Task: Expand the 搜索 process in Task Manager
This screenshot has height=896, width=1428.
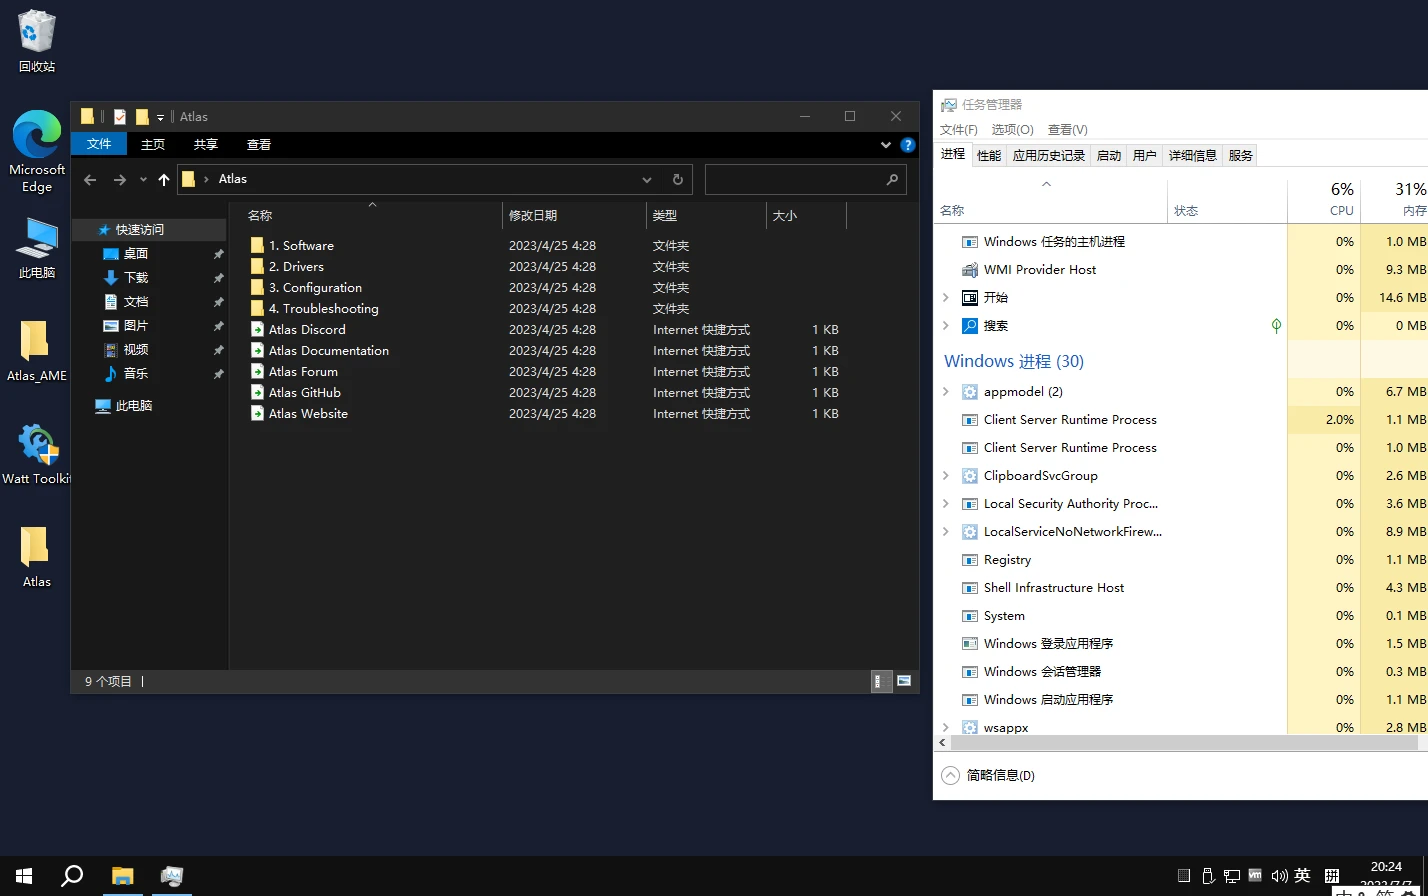Action: click(946, 325)
